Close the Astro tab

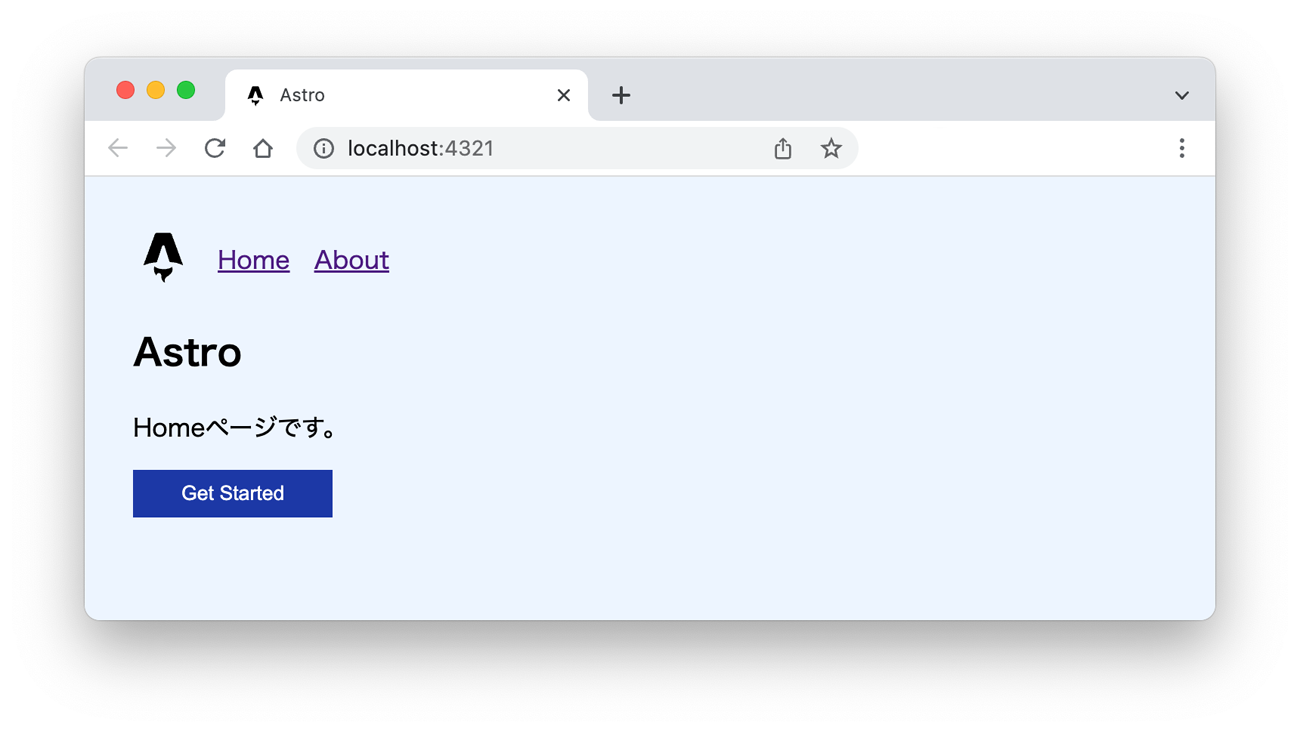[562, 94]
